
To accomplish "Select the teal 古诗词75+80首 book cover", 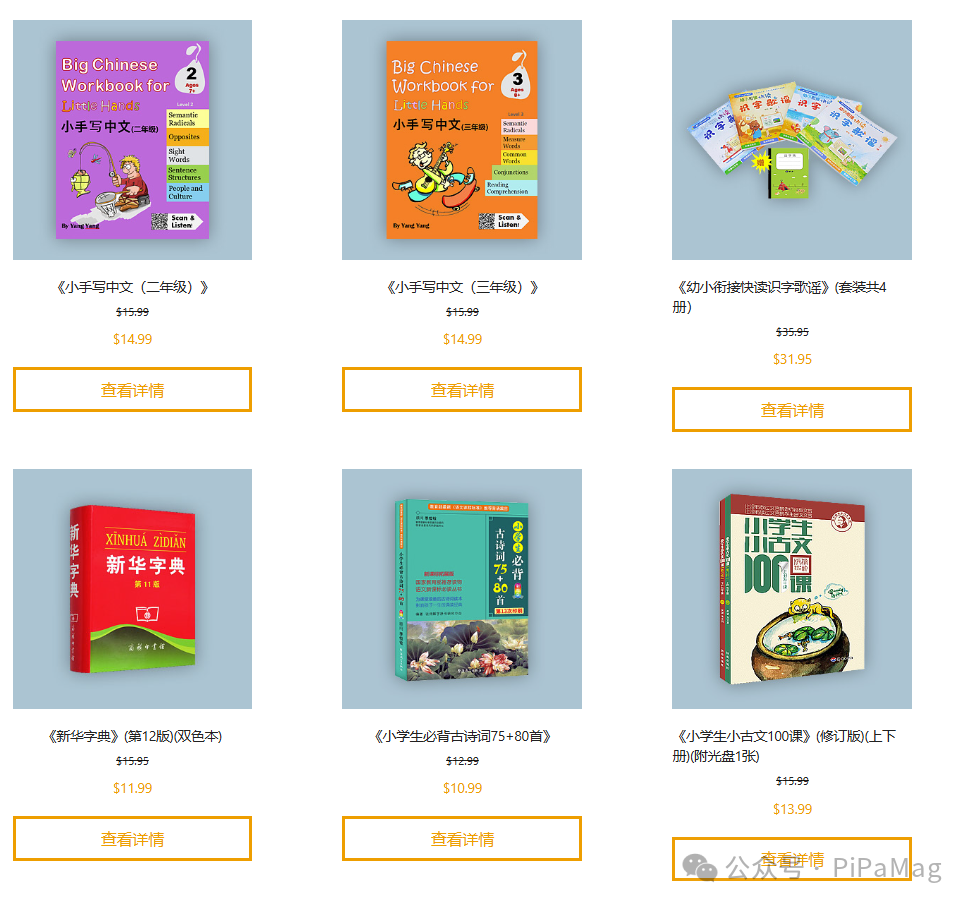I will [x=462, y=589].
